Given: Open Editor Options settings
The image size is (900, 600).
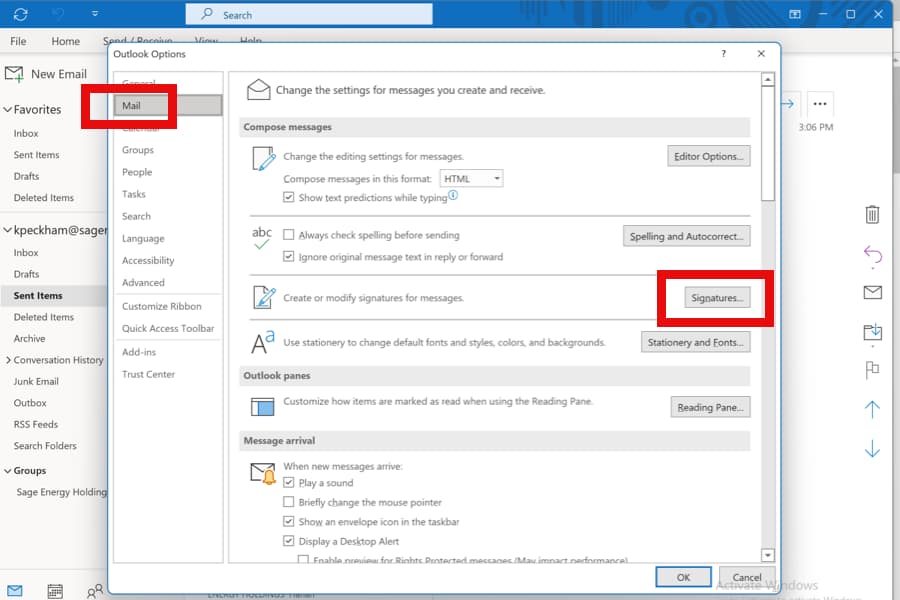Looking at the screenshot, I should pos(709,156).
